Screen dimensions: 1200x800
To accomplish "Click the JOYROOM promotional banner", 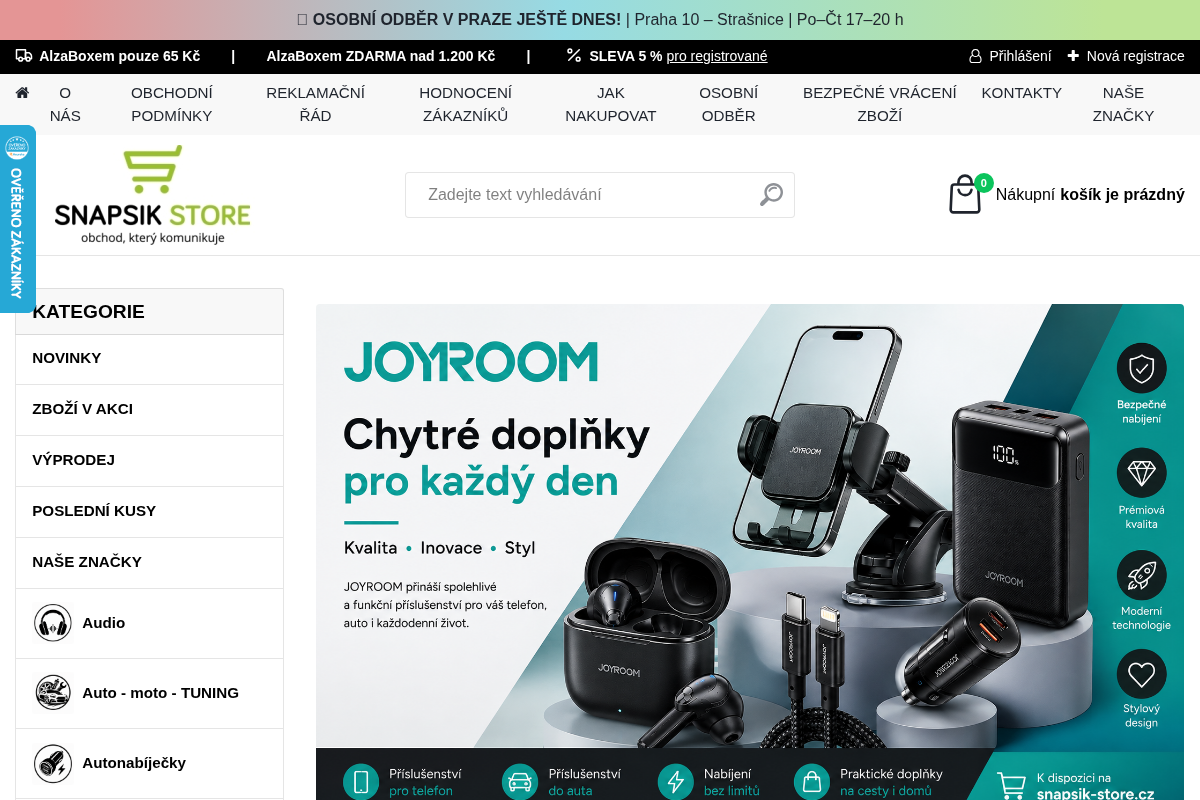I will [x=750, y=552].
